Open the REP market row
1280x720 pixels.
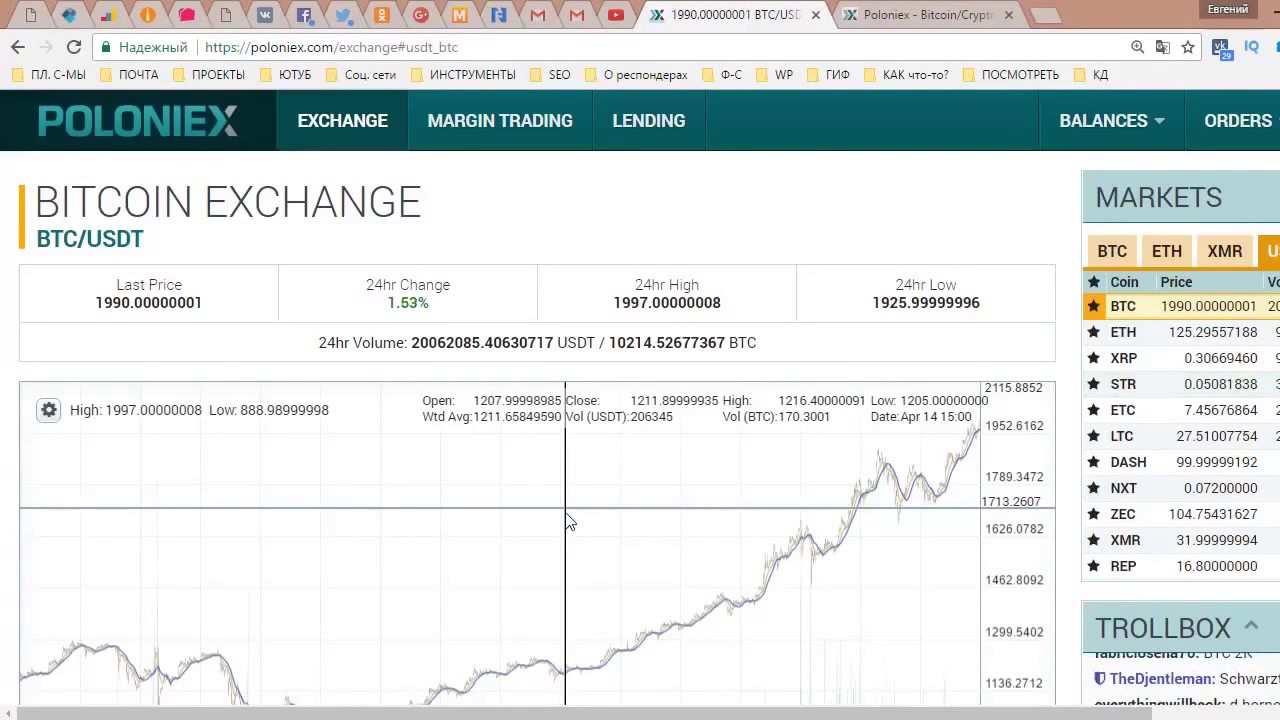[x=1181, y=566]
